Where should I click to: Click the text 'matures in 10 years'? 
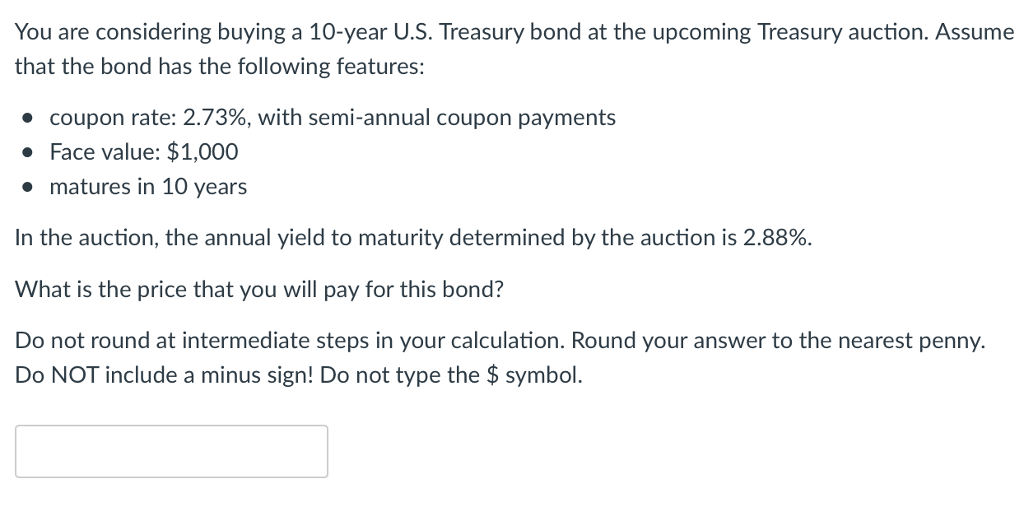pyautogui.click(x=148, y=187)
